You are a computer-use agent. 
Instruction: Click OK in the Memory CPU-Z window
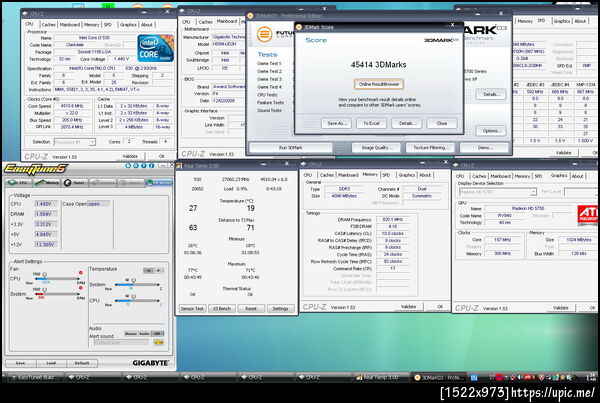point(440,307)
